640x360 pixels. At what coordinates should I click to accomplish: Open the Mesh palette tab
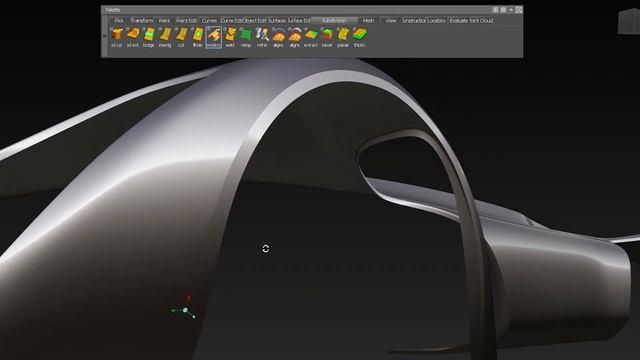coord(368,20)
